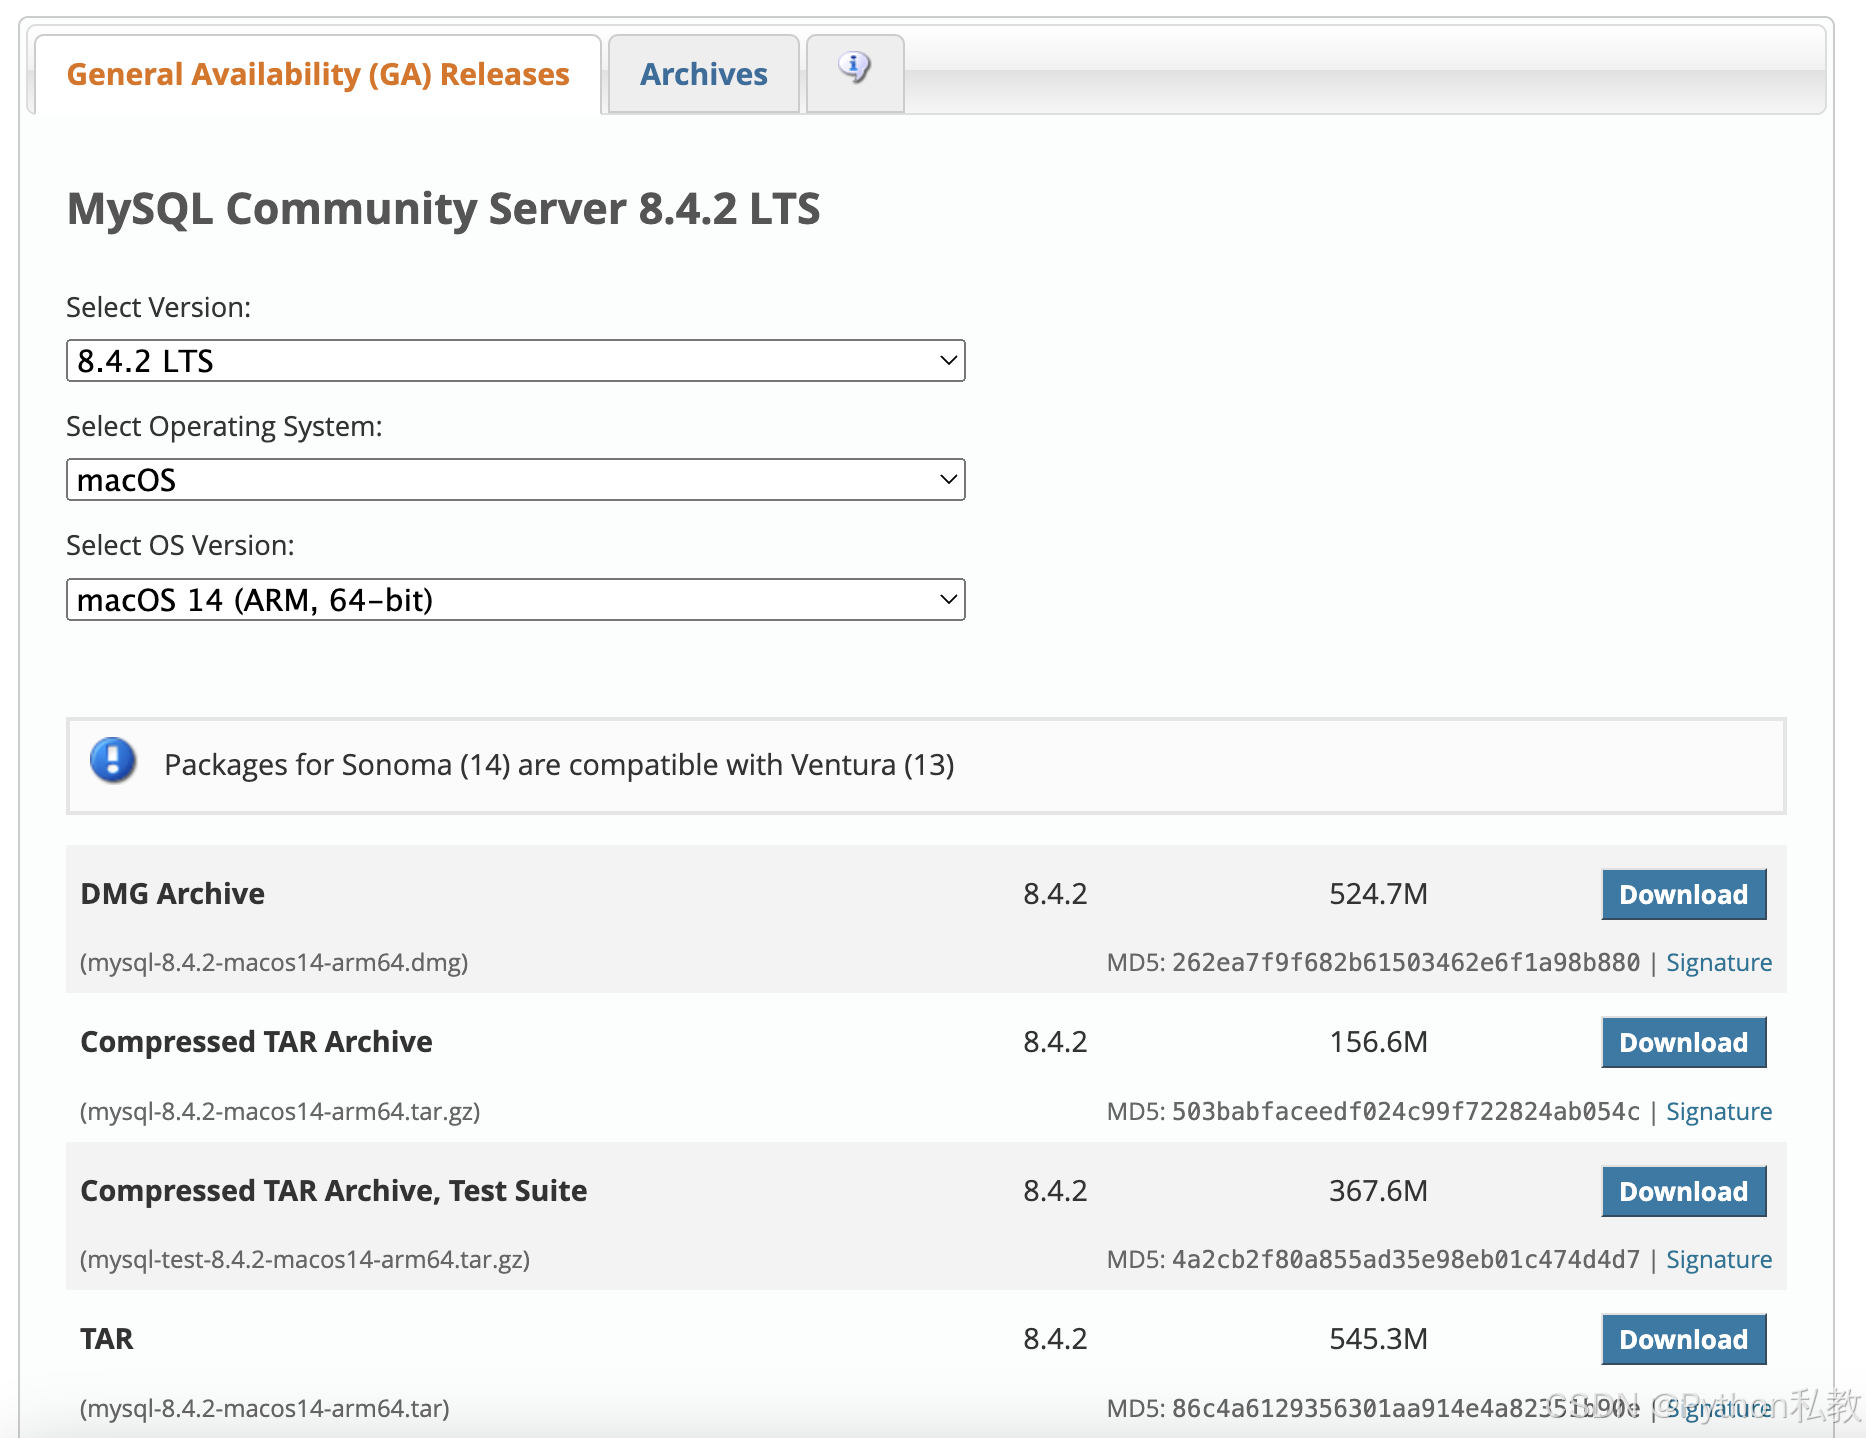Select MD5 value 4a2cb2f80a855ad35e98eb01c474d4d7
Screen dimensions: 1866x1438
tap(1406, 1259)
